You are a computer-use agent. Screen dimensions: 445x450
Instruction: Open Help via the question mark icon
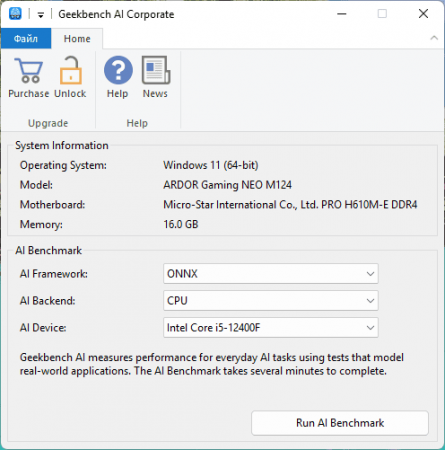pos(118,70)
